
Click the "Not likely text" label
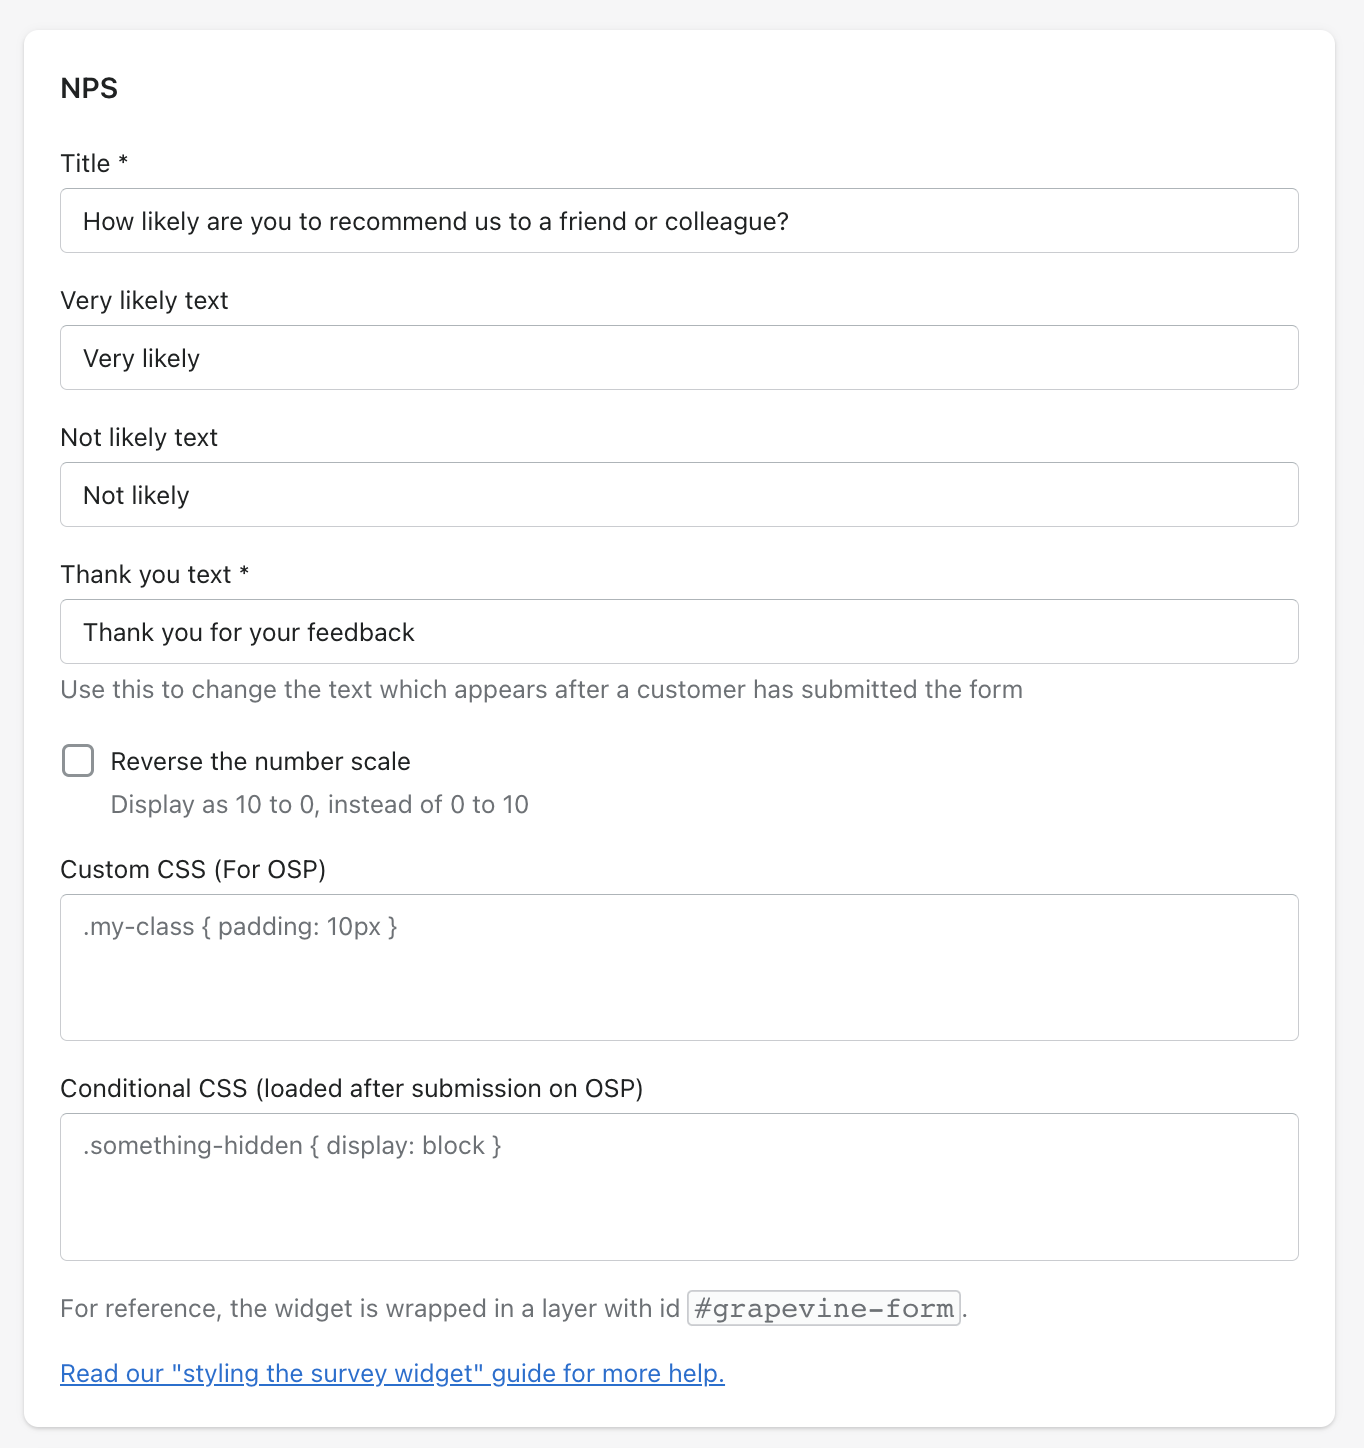click(139, 437)
